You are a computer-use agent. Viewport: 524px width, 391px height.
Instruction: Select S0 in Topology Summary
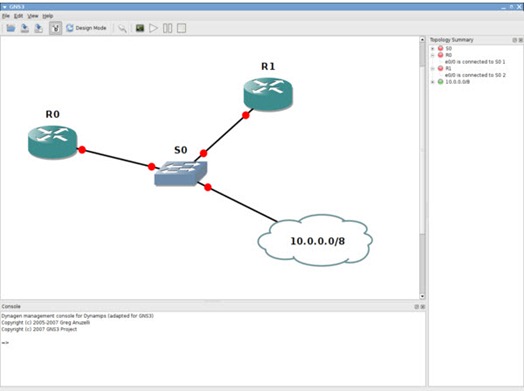pos(448,48)
